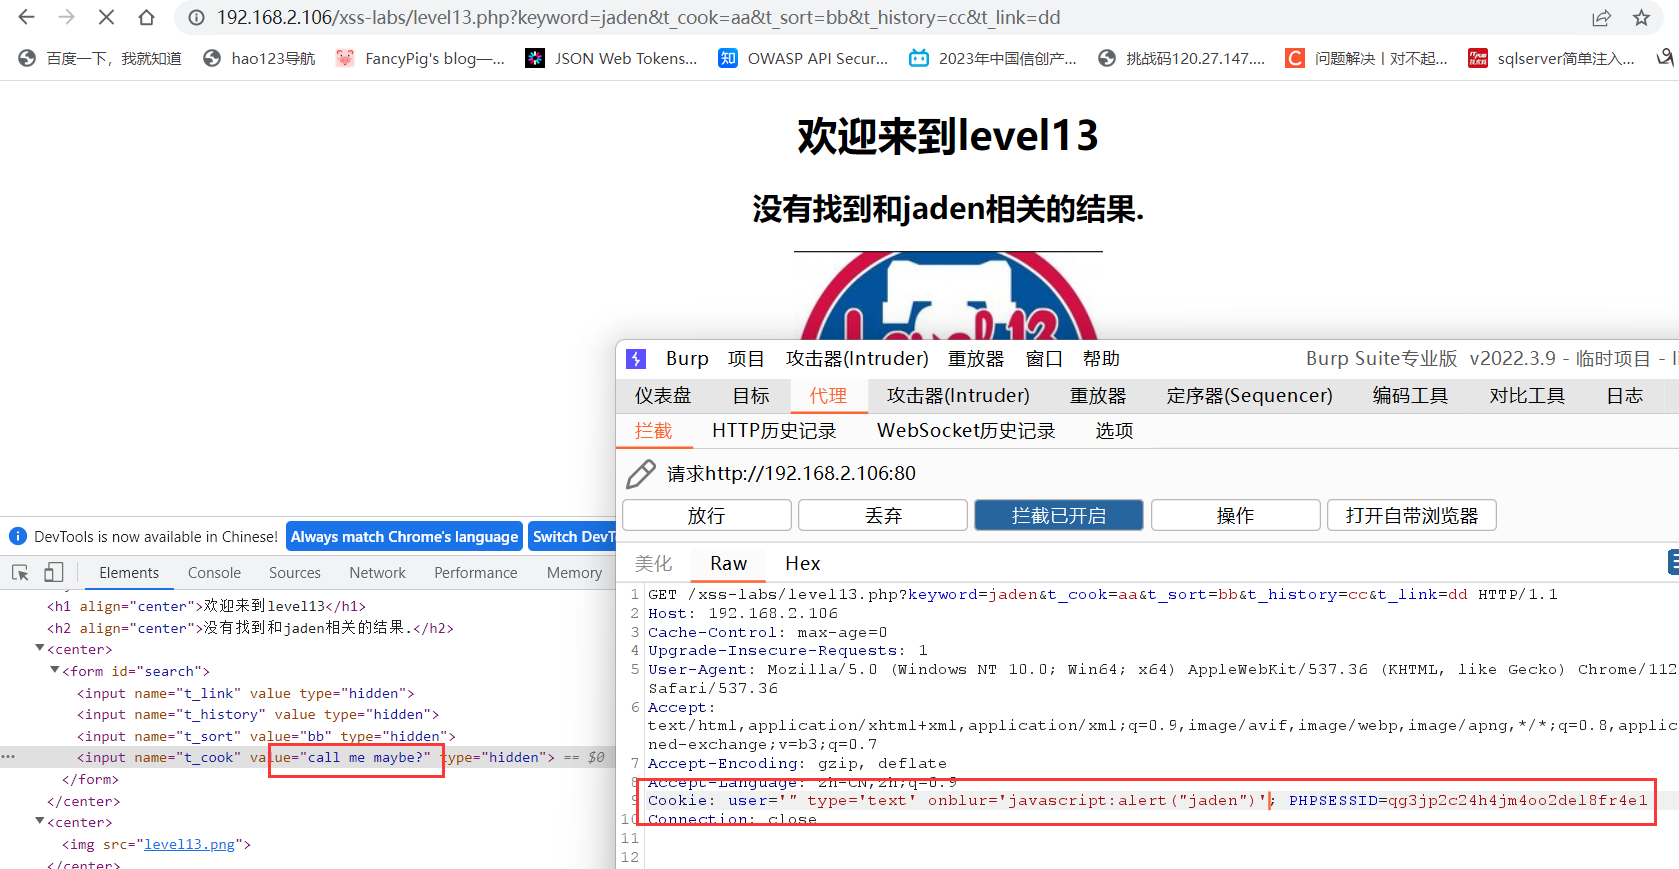Click the 丢弃 drop request button

pos(882,515)
